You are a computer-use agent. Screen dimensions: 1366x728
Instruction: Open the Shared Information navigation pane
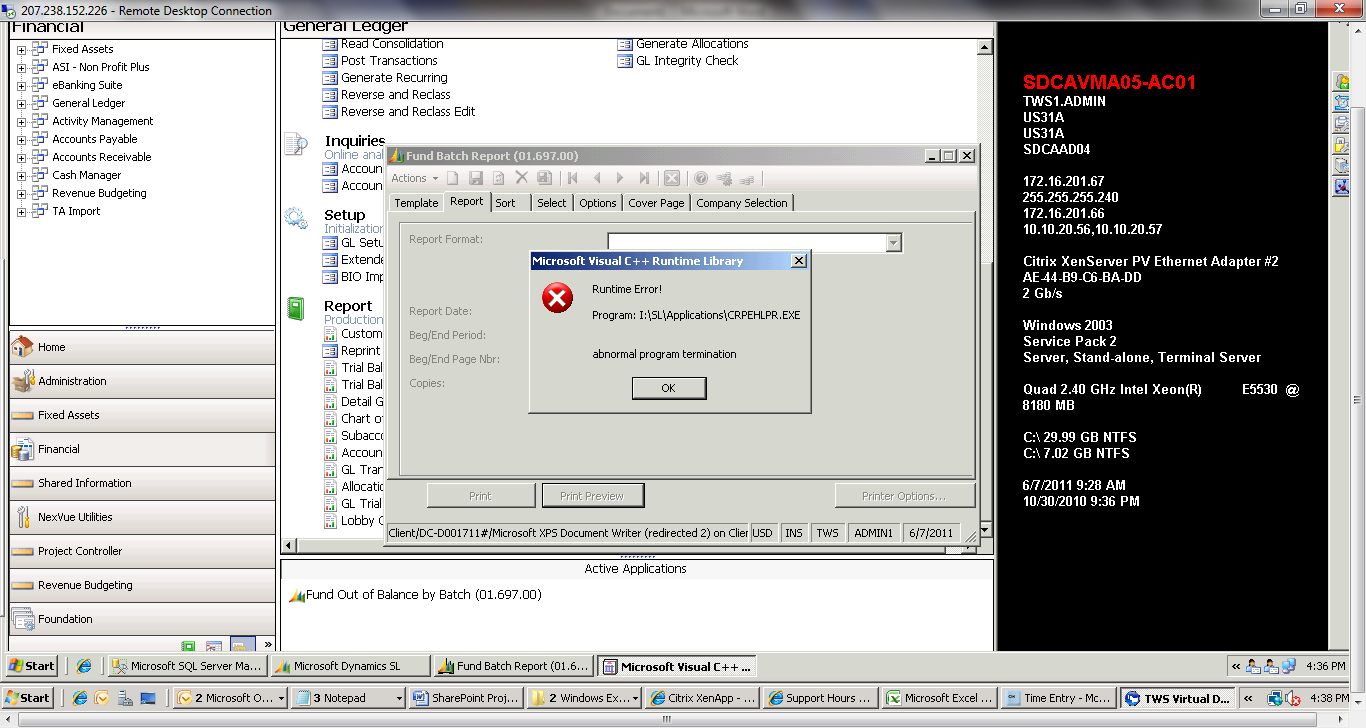tap(142, 484)
